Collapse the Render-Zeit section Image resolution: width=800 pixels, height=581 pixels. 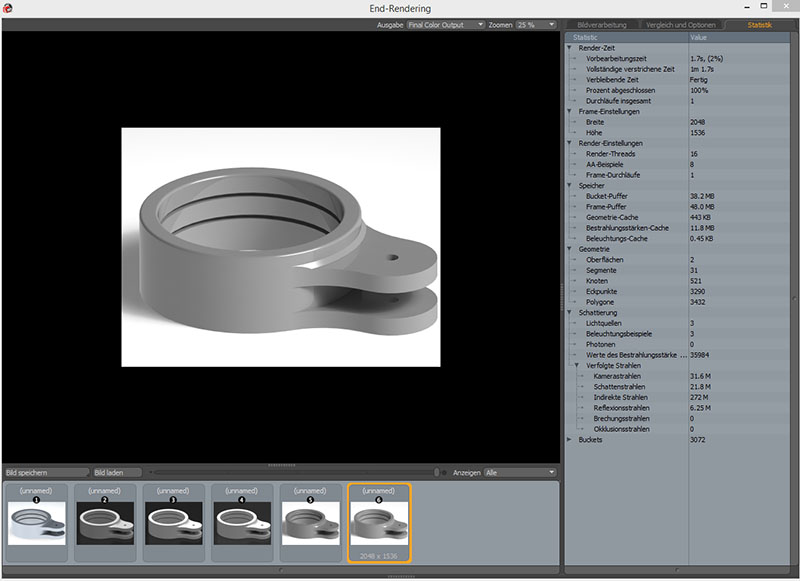coord(569,48)
